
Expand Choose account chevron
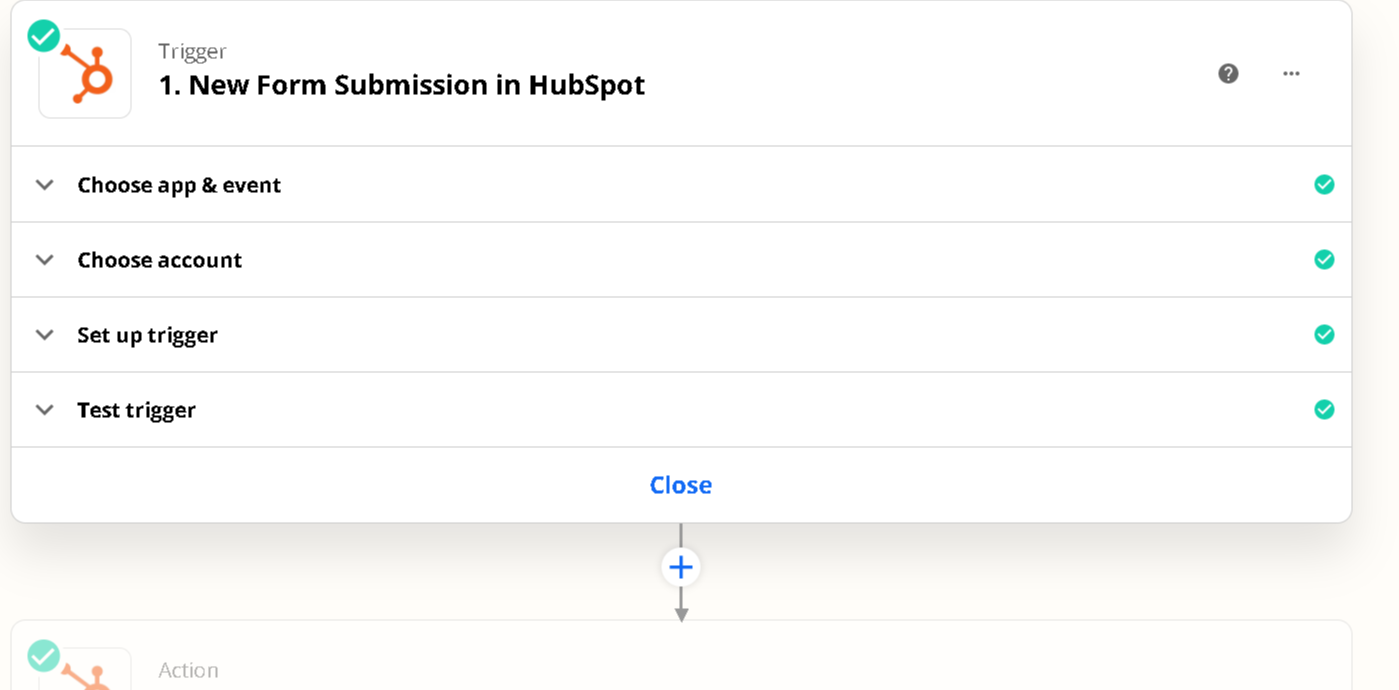pos(44,259)
